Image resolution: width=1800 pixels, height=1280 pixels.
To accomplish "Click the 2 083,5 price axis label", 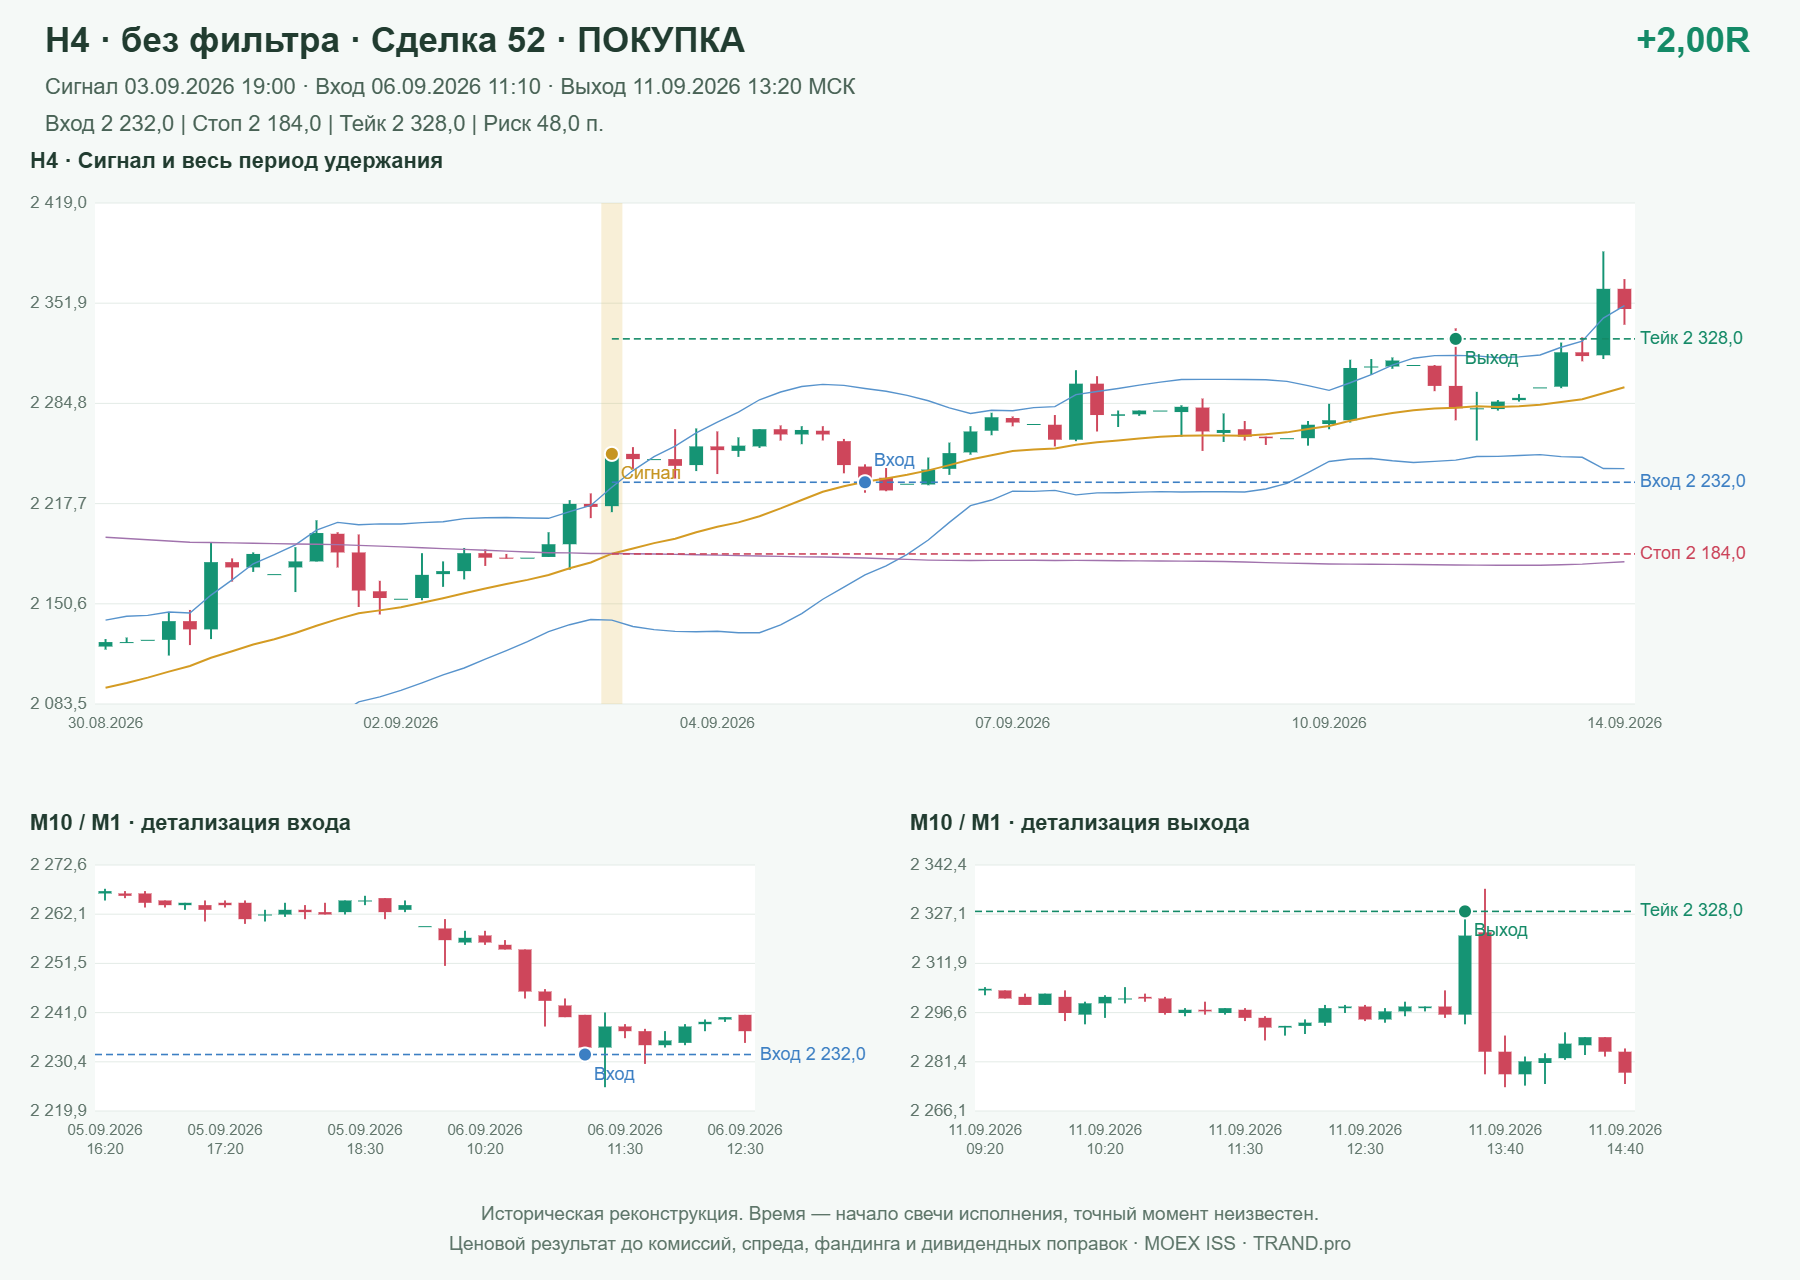I will [x=58, y=704].
